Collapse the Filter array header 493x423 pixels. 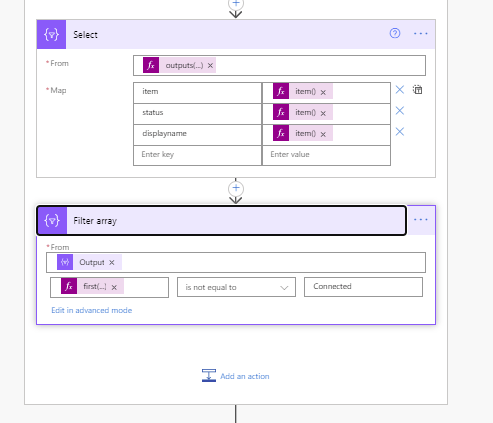click(221, 220)
